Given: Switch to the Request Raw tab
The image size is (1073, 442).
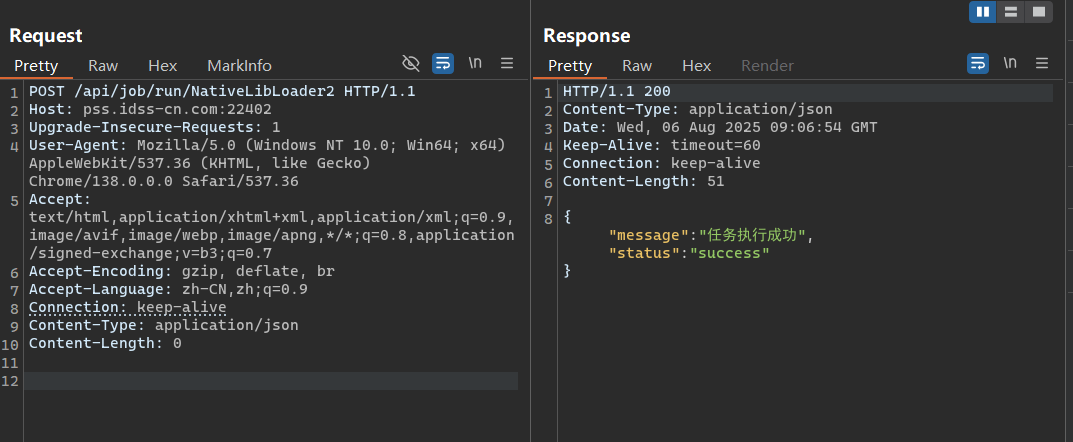Looking at the screenshot, I should pos(103,66).
